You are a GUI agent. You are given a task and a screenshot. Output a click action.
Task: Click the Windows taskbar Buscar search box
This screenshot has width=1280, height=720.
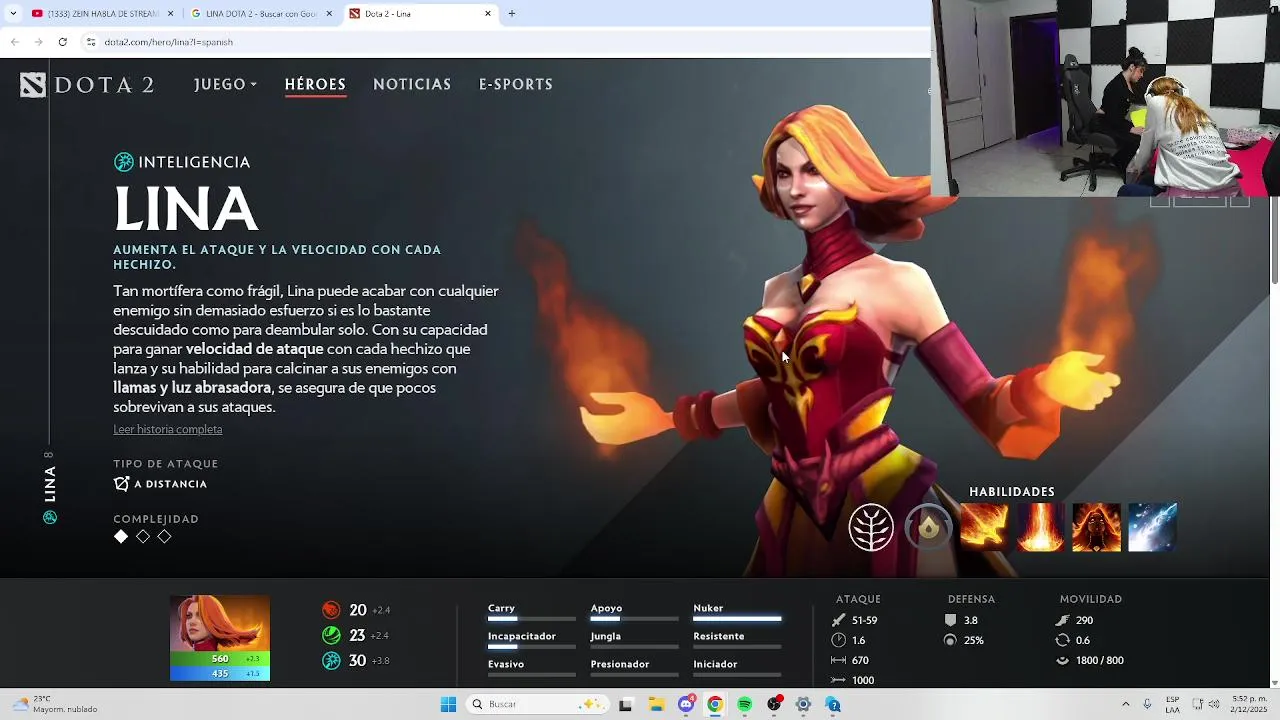click(538, 705)
